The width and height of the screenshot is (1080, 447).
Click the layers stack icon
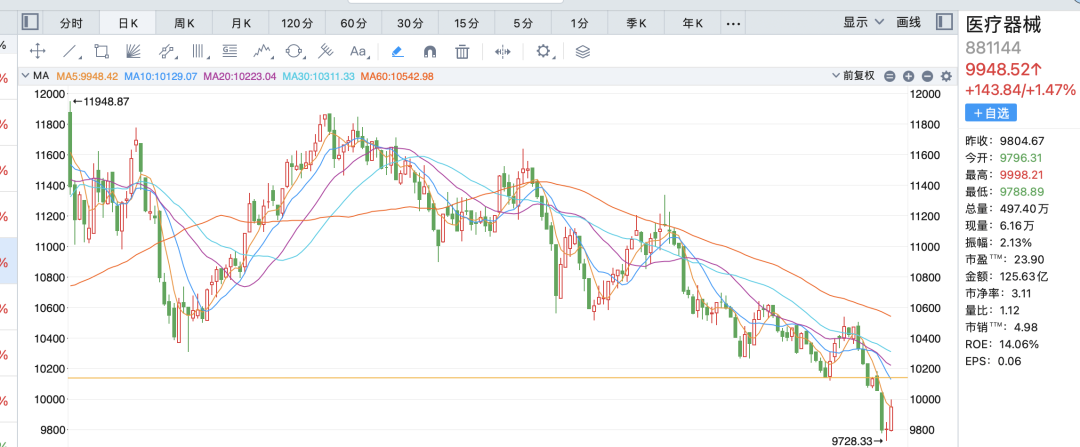coord(584,51)
